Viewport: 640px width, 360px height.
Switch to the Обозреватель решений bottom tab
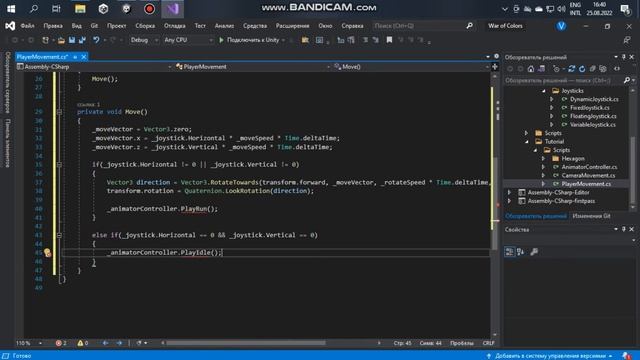coord(536,216)
